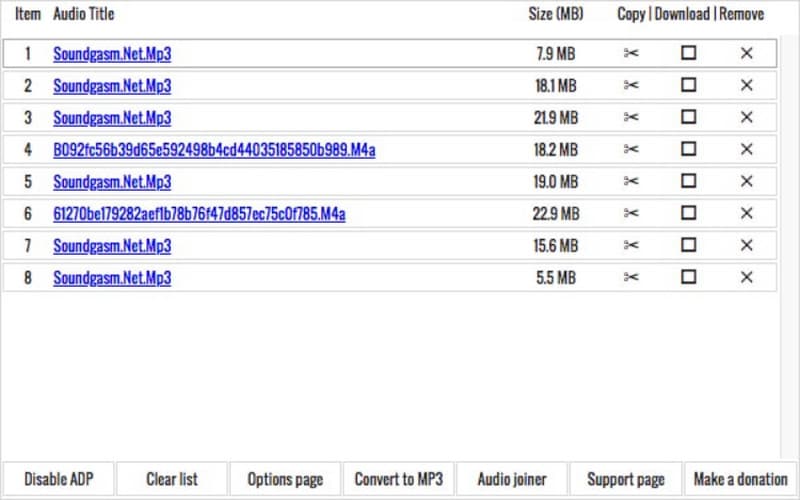Click the Audio Title column header
Screen dimensions: 800x500
pos(84,14)
